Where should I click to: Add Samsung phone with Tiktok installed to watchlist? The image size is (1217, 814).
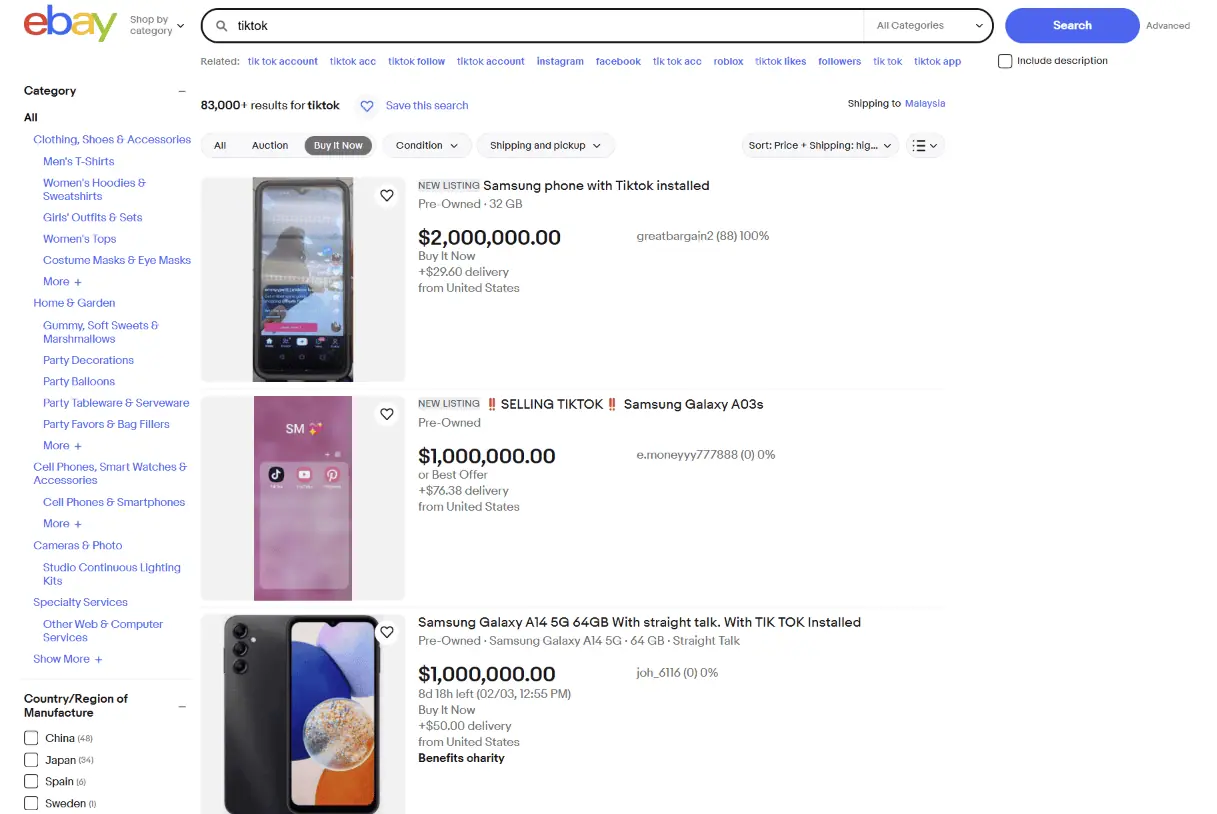tap(387, 196)
